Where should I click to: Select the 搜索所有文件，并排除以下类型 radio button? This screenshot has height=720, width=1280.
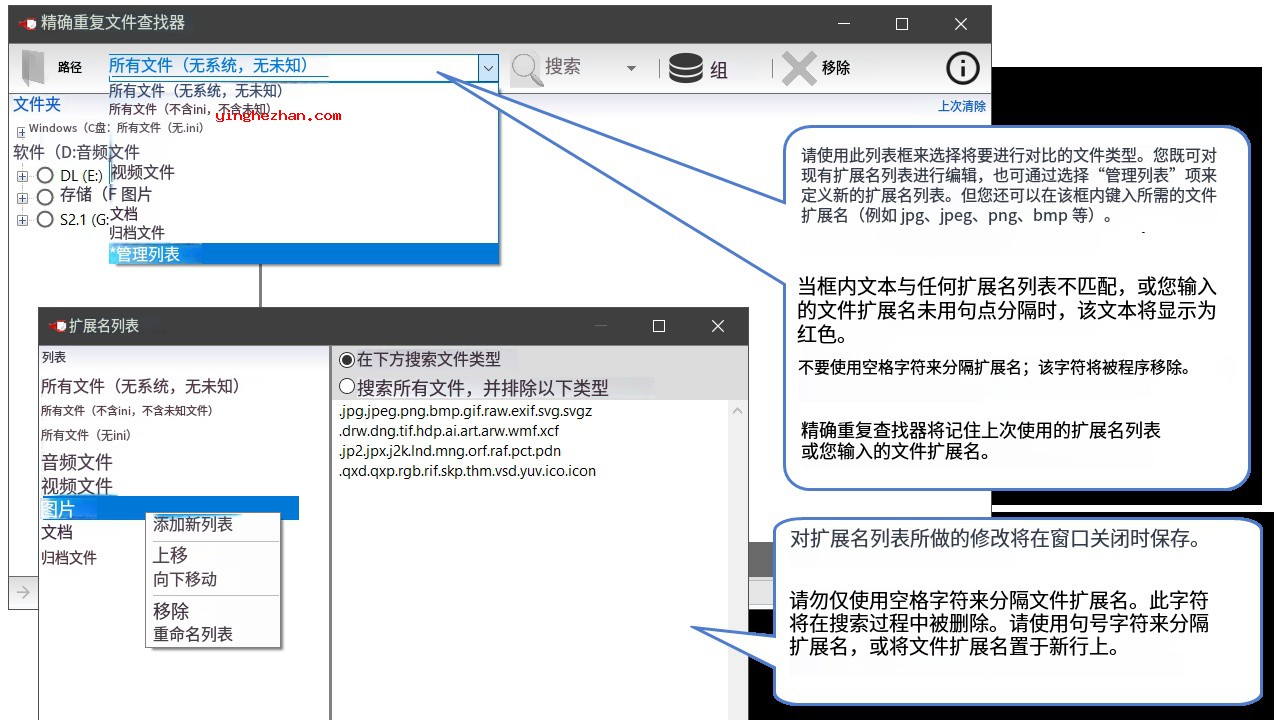pos(347,387)
